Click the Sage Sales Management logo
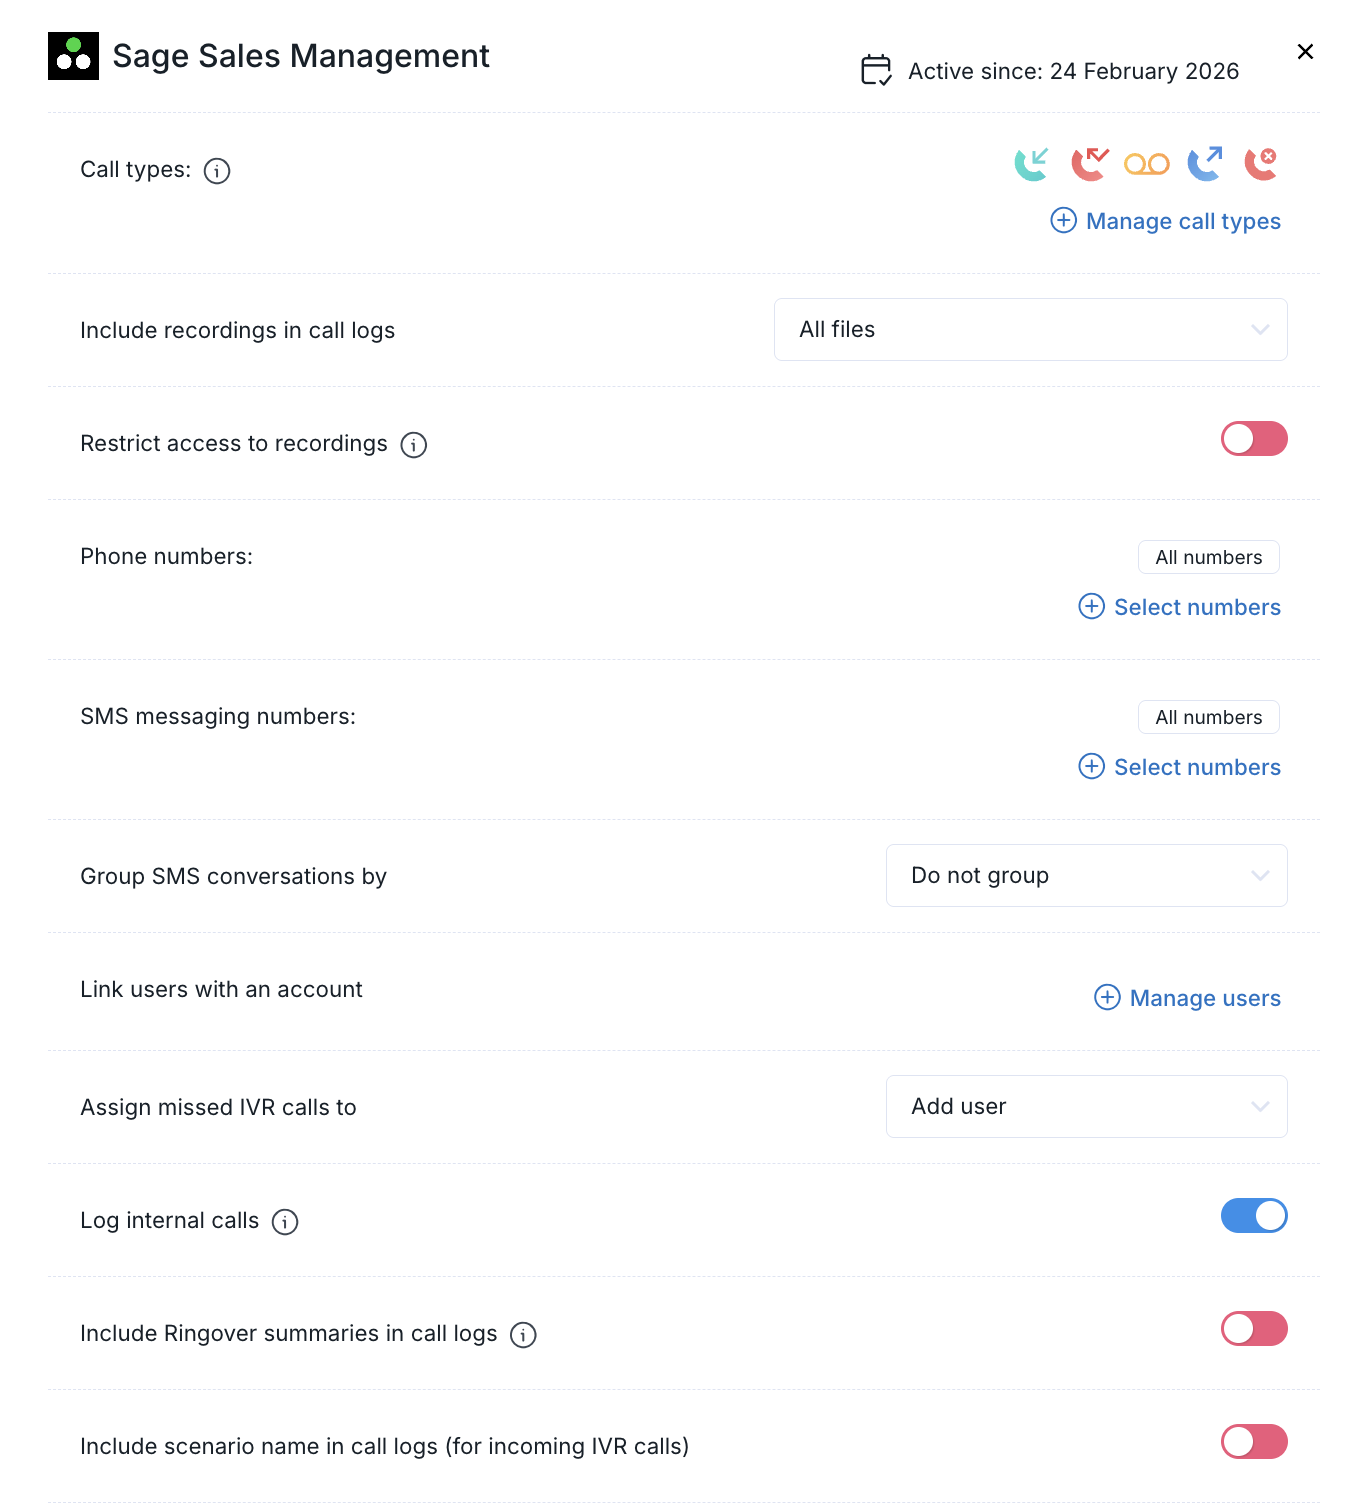The image size is (1362, 1506). point(73,56)
